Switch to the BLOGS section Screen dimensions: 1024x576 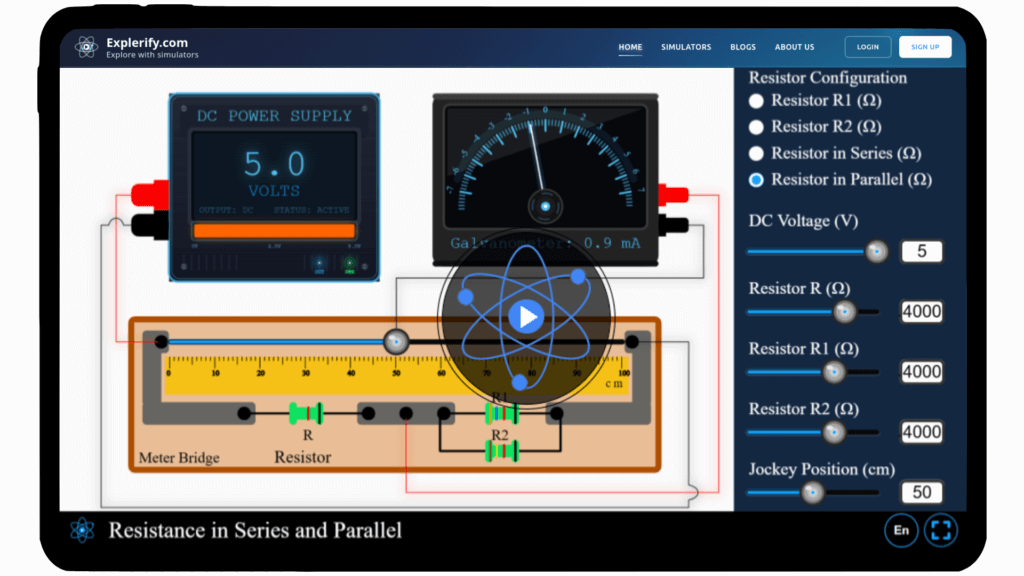click(x=742, y=46)
